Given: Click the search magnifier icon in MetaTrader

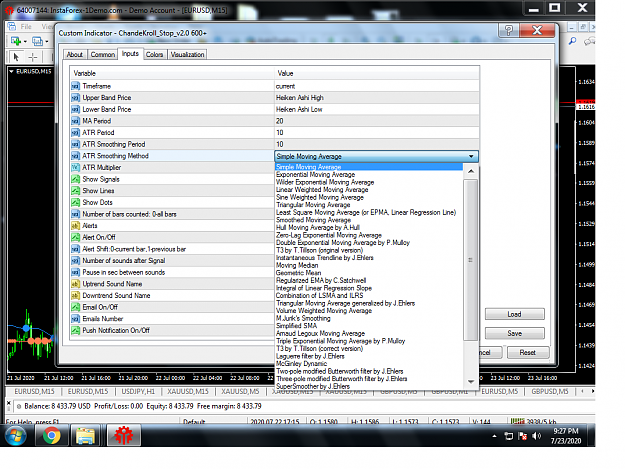Looking at the screenshot, I should tap(572, 41).
